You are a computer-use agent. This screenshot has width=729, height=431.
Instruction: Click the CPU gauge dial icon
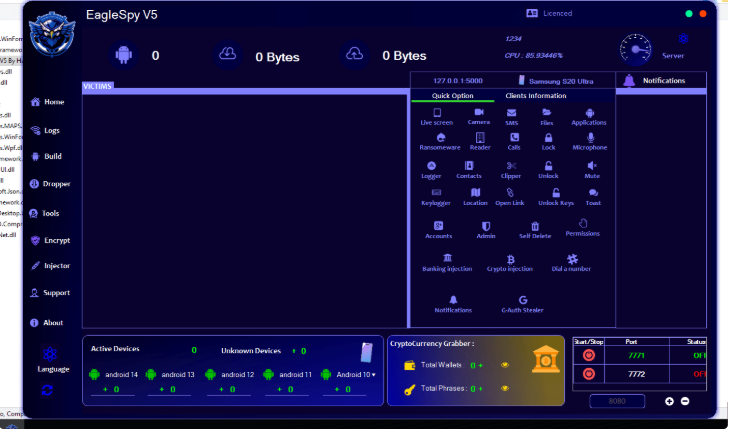click(636, 49)
